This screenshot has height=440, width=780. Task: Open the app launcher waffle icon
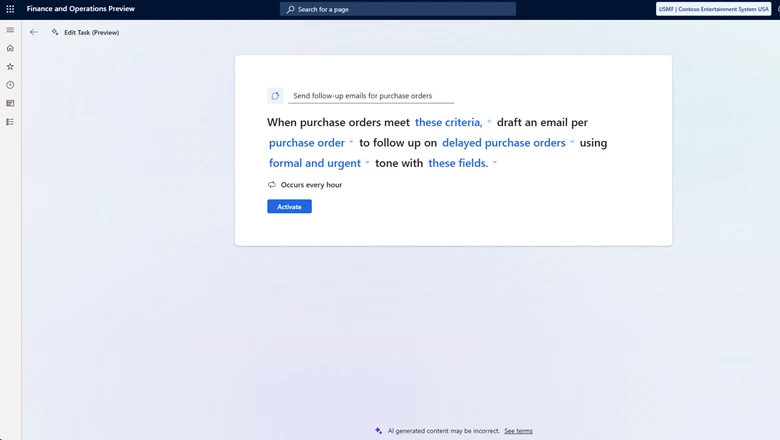(10, 9)
